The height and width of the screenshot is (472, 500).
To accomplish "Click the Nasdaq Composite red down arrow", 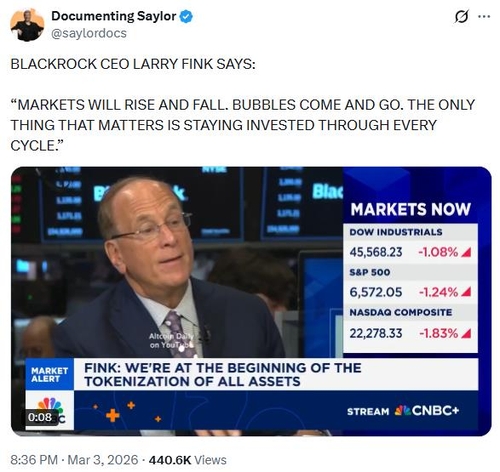I will [x=466, y=333].
